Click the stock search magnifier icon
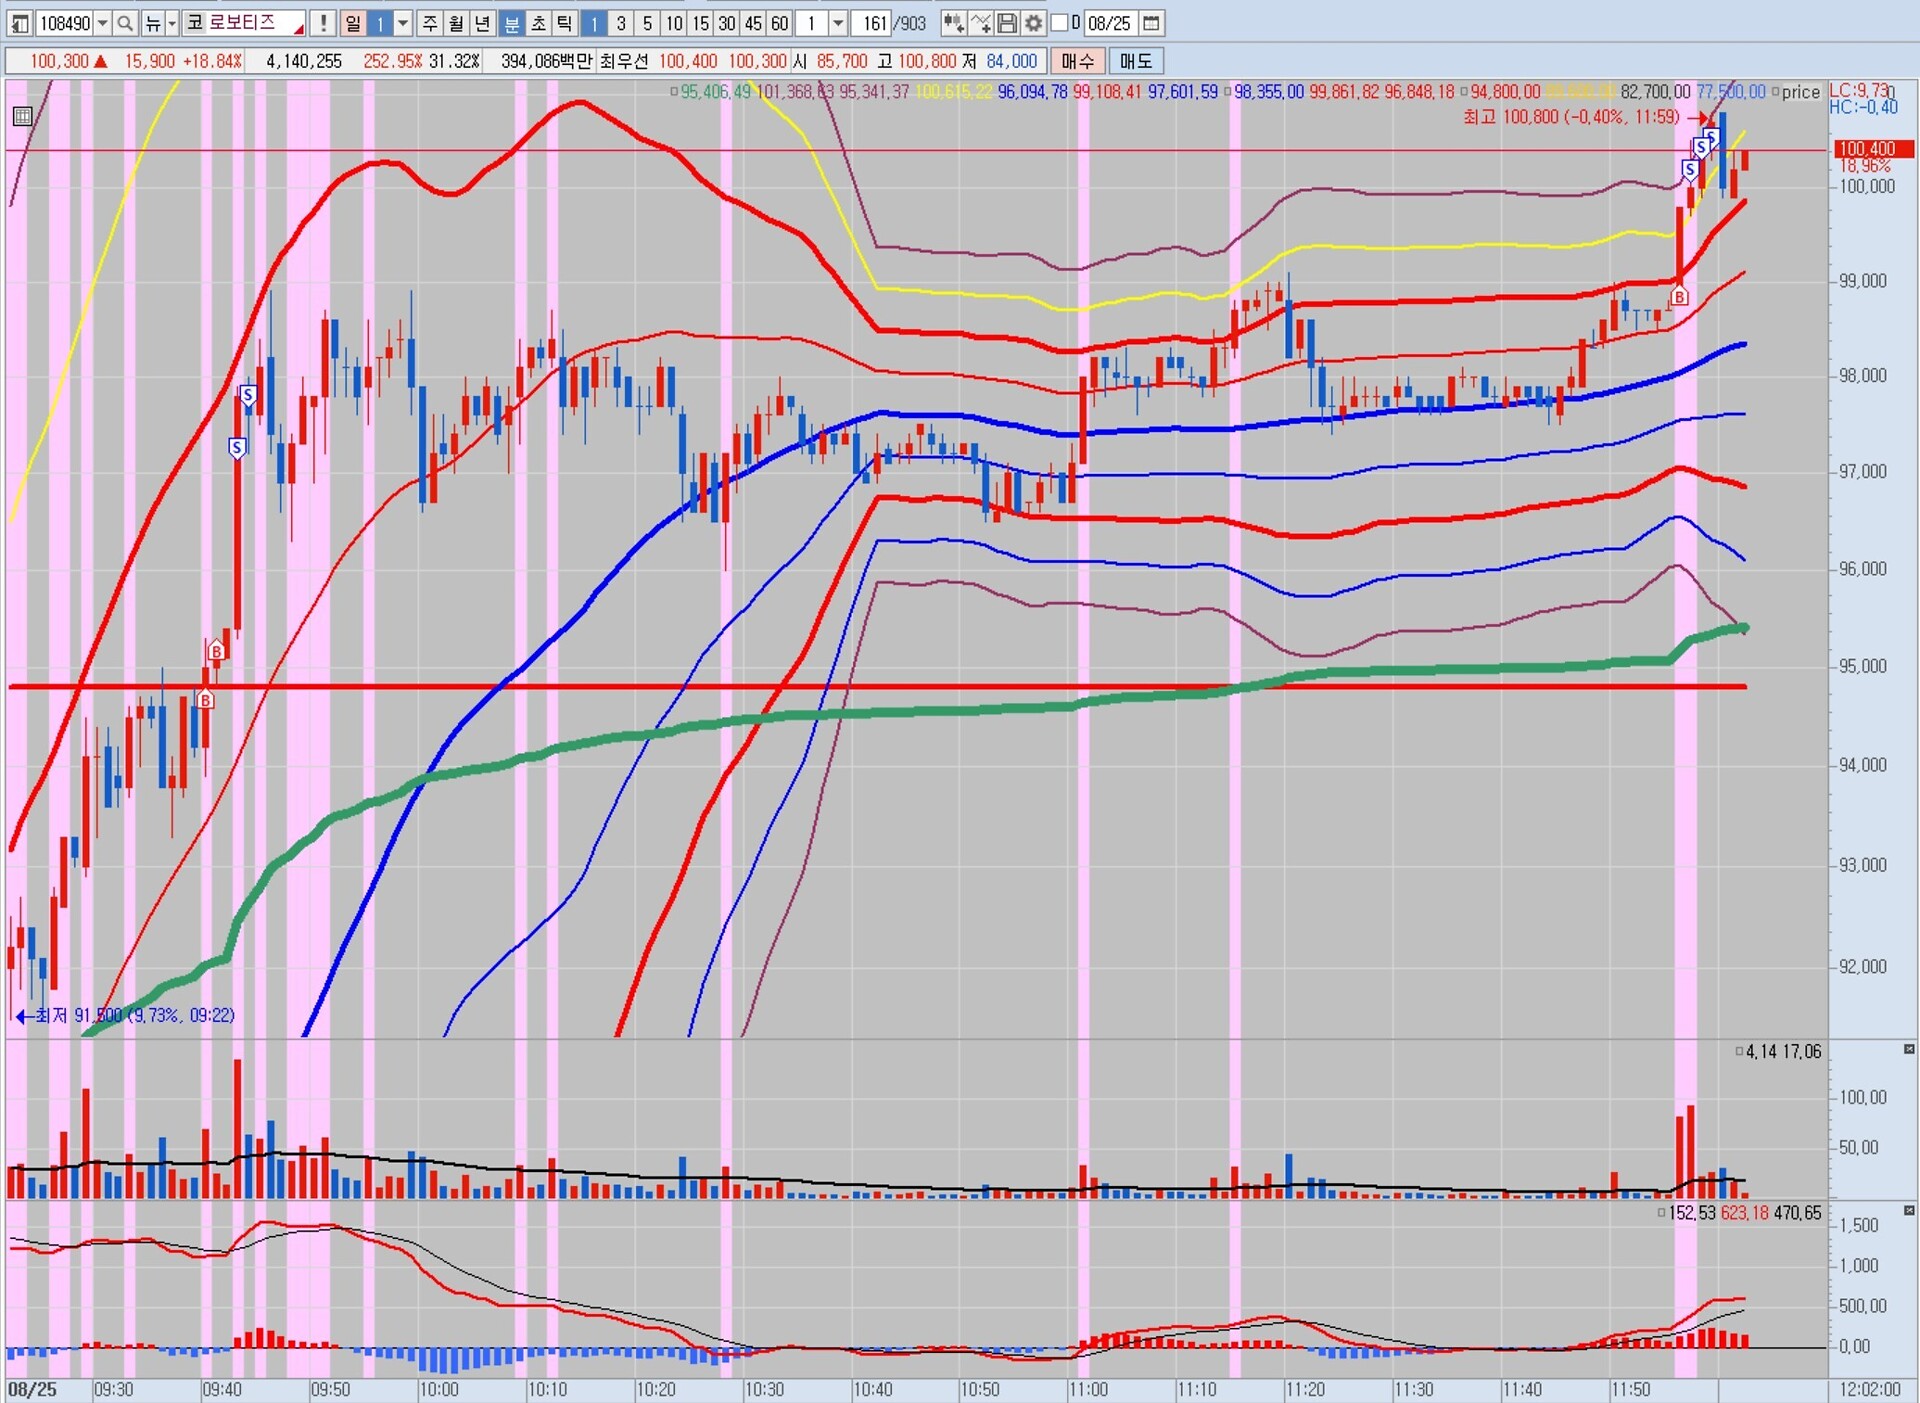Image resolution: width=1920 pixels, height=1403 pixels. (125, 23)
